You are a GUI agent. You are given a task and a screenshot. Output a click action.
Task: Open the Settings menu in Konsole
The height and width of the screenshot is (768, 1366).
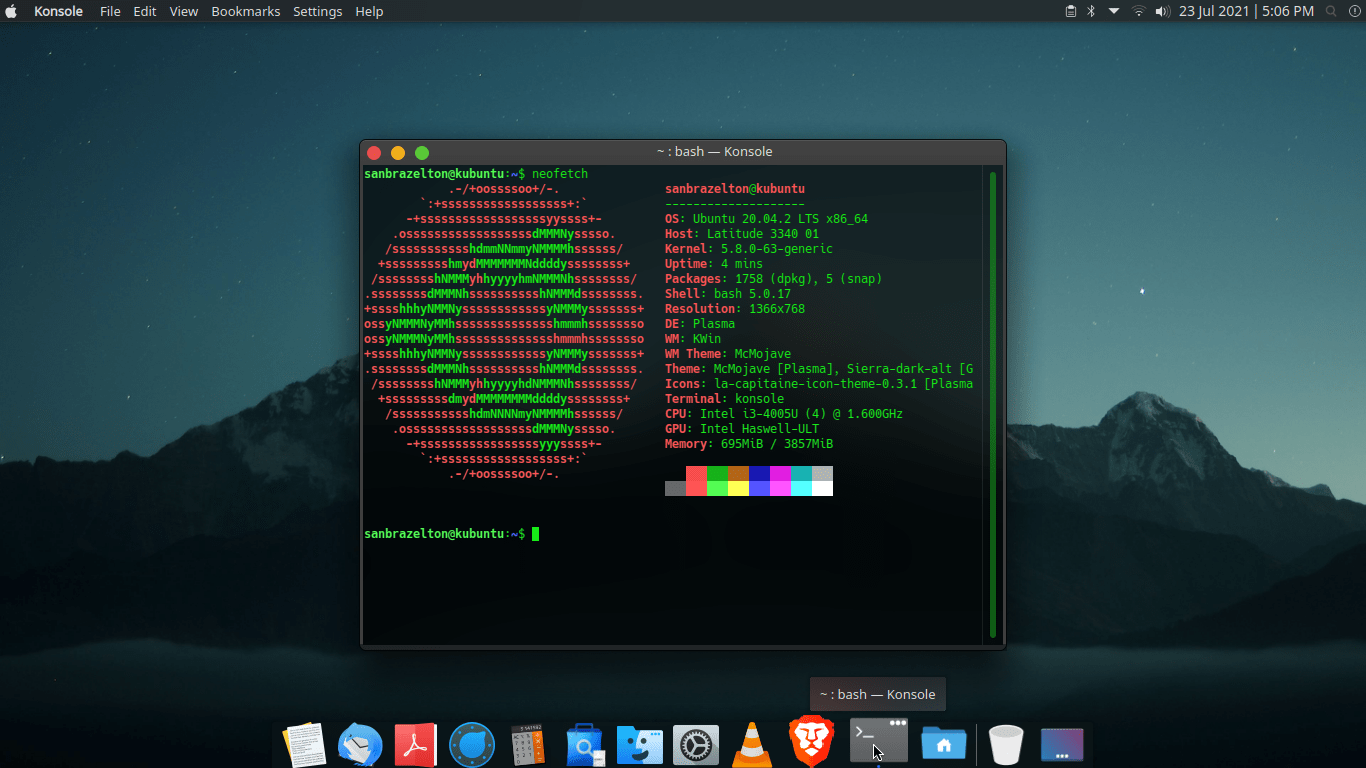tap(318, 11)
